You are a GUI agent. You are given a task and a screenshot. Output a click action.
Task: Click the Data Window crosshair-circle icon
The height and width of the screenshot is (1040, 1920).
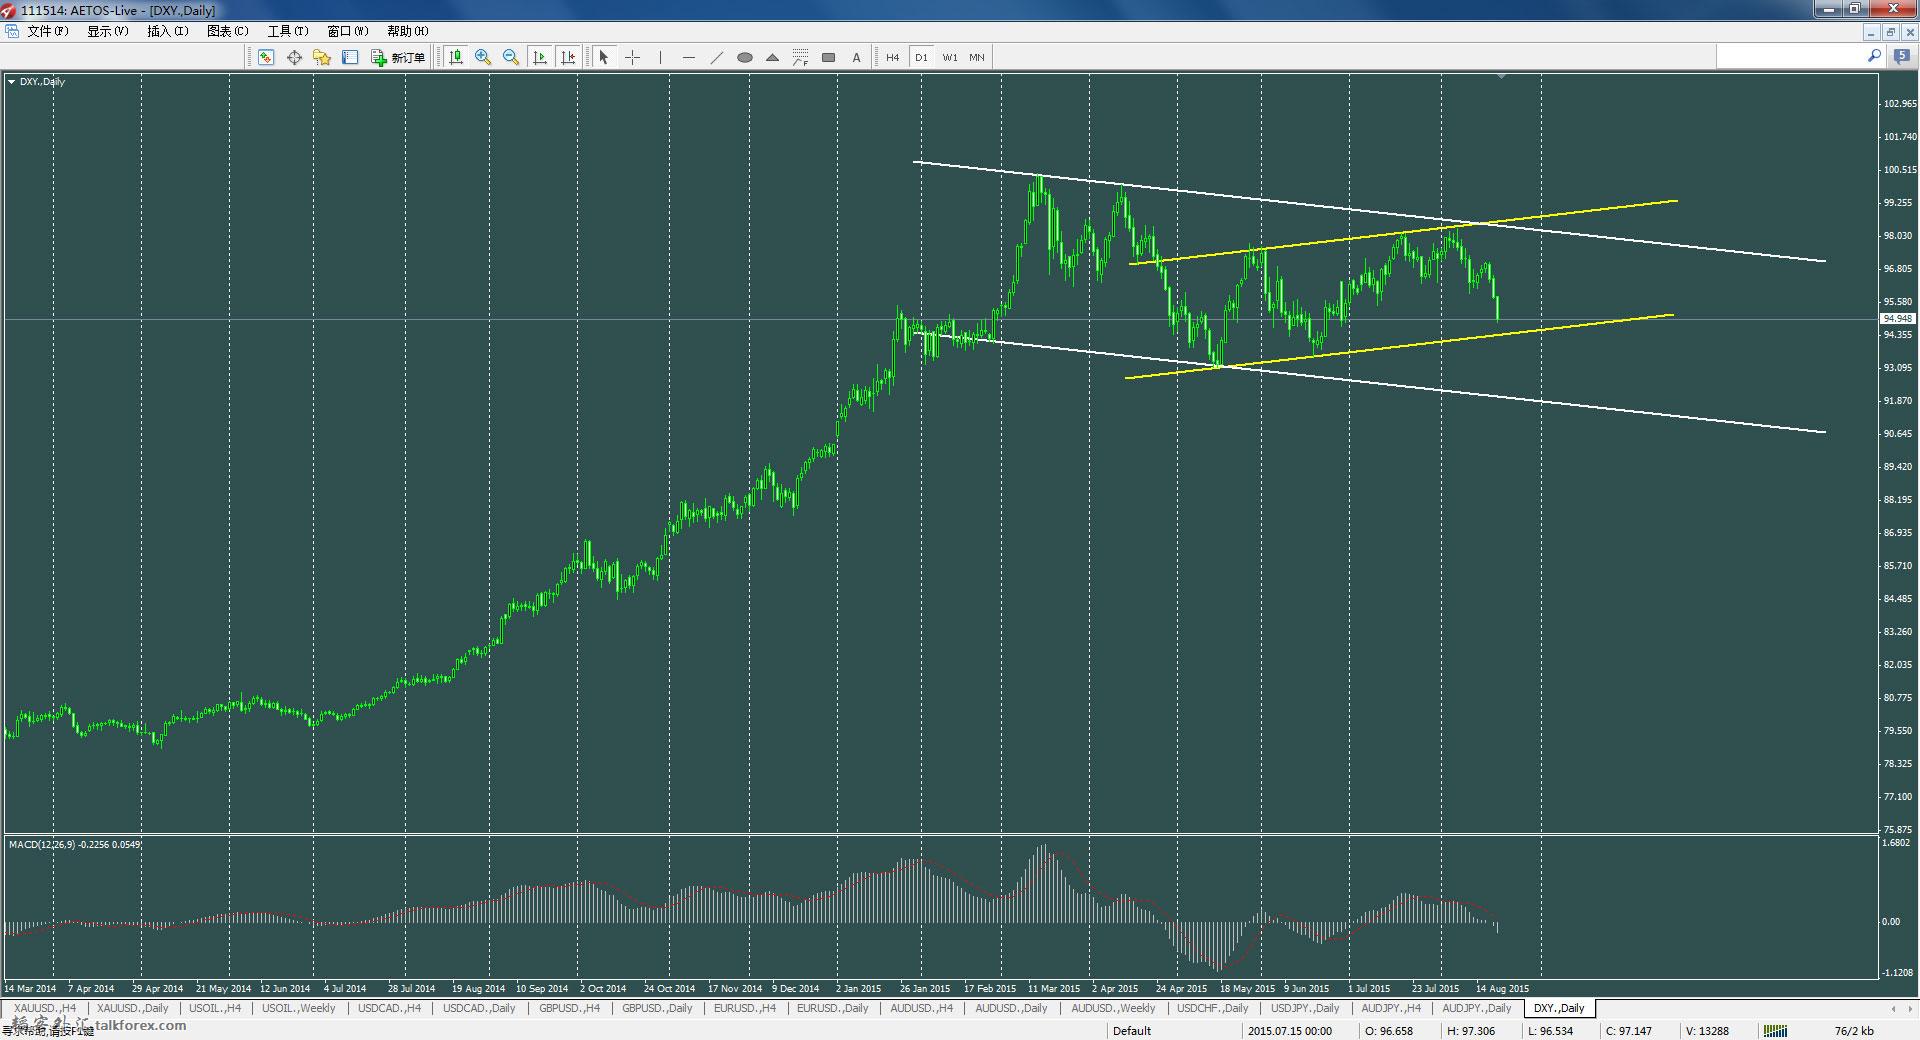click(x=294, y=57)
